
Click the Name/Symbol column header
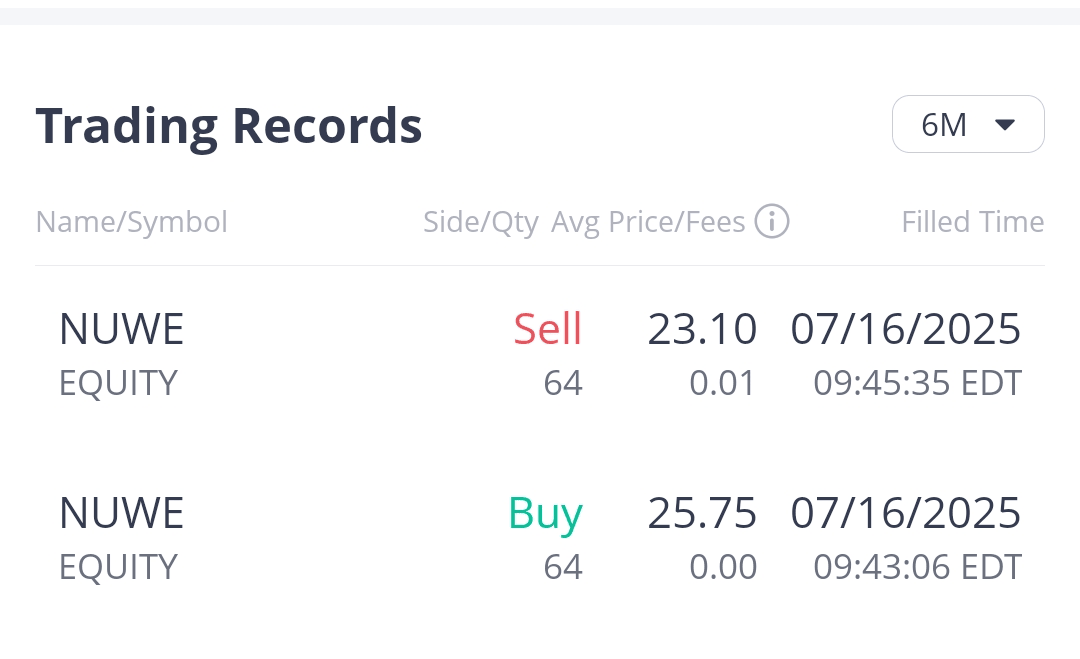132,222
